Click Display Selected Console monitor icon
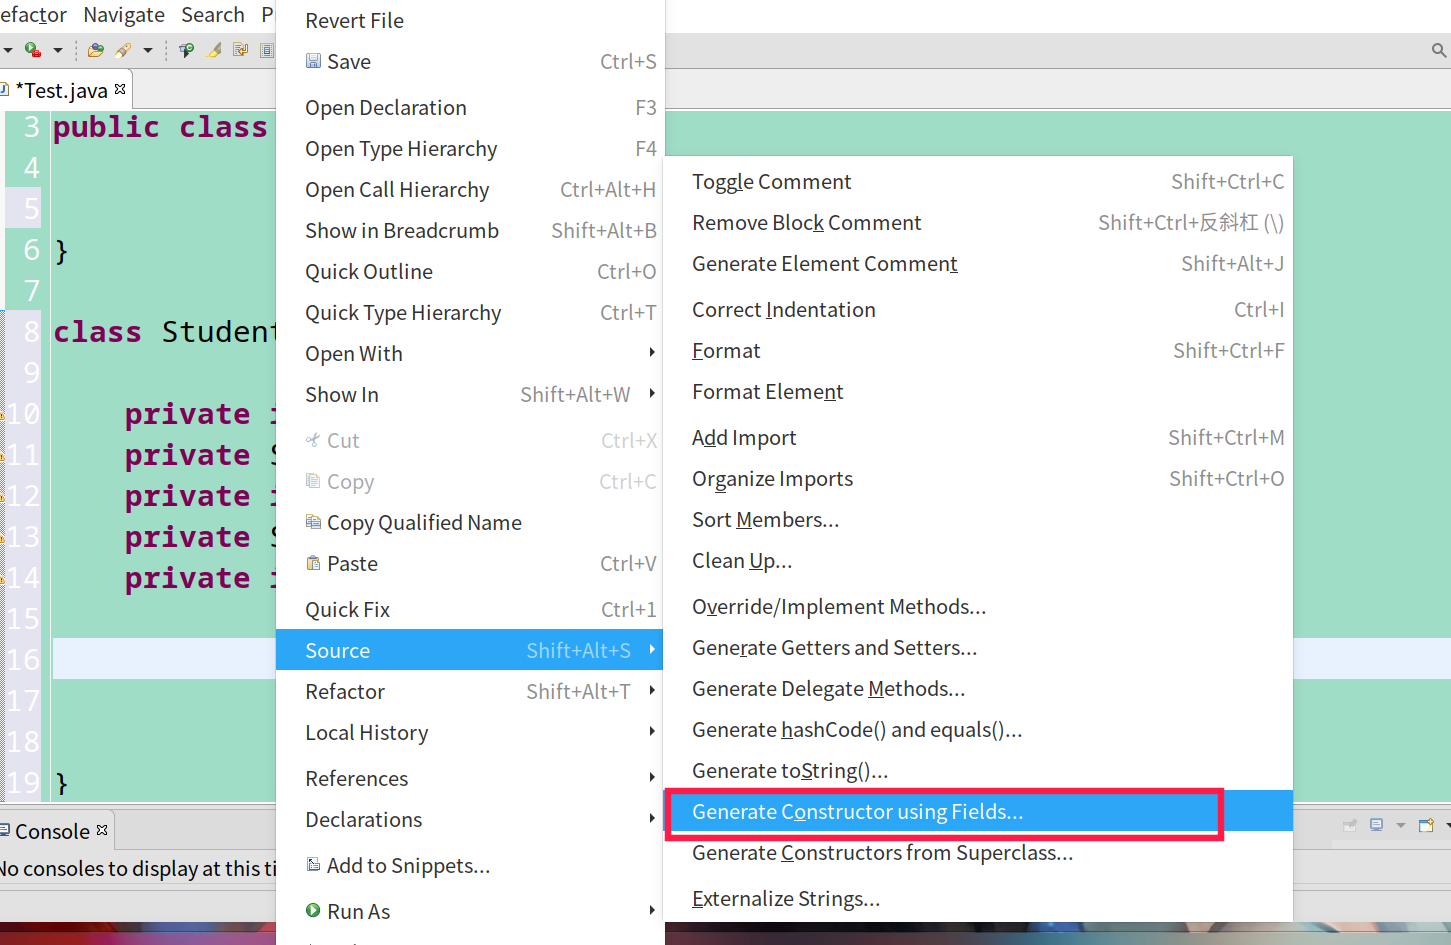This screenshot has height=945, width=1451. [x=1376, y=825]
